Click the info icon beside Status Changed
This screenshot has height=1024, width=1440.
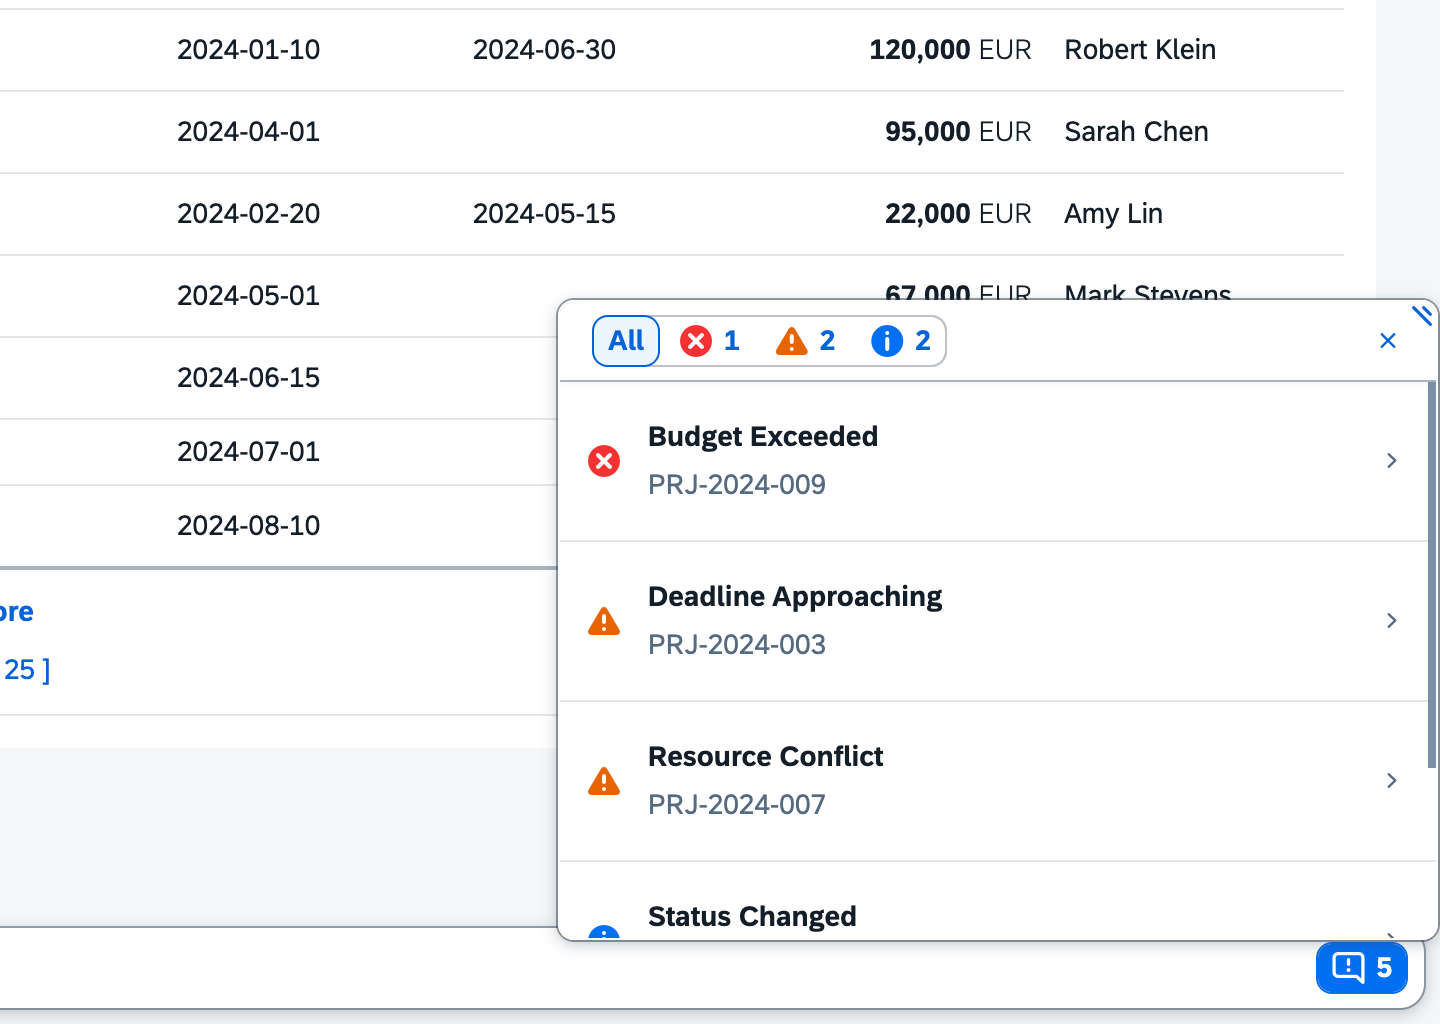pos(604,936)
